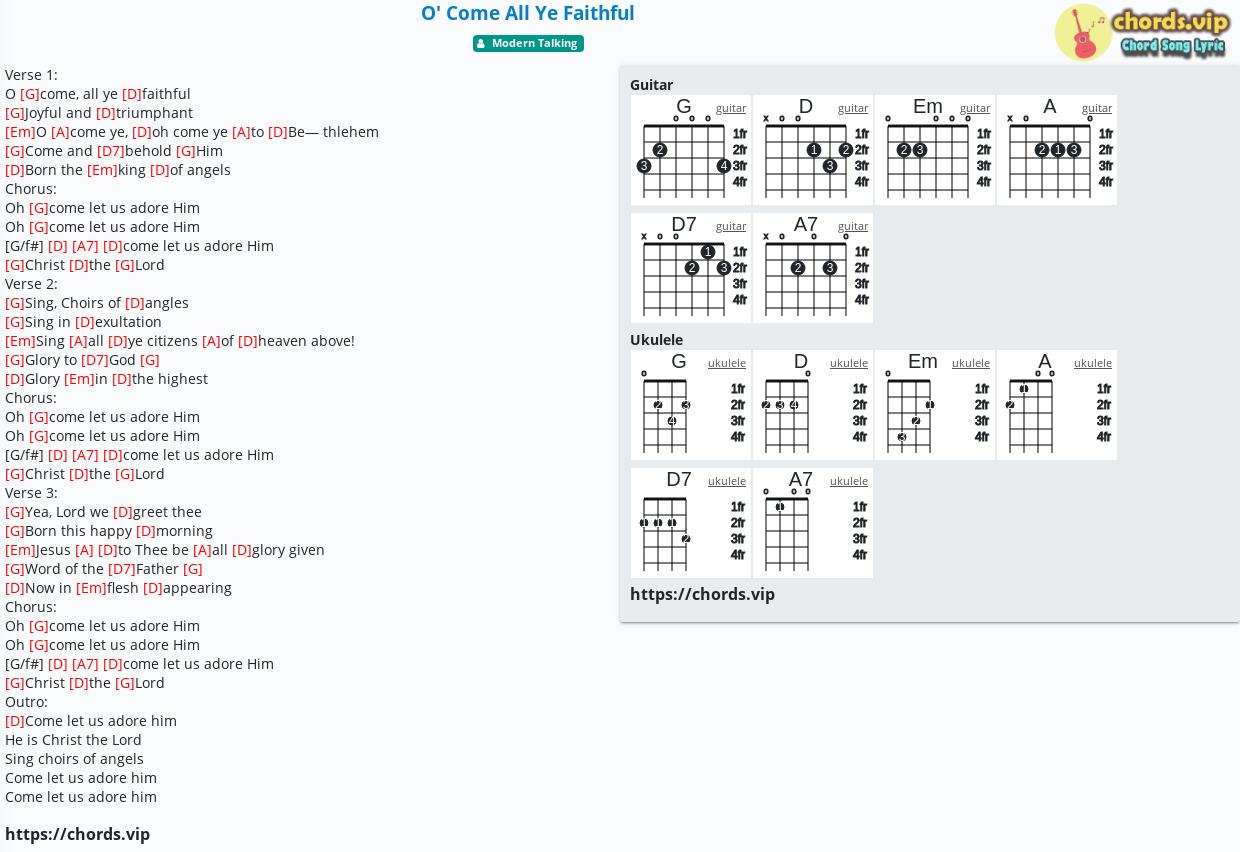Select the ukulele A chord diagram
Screen dimensions: 1240x852
(1057, 405)
